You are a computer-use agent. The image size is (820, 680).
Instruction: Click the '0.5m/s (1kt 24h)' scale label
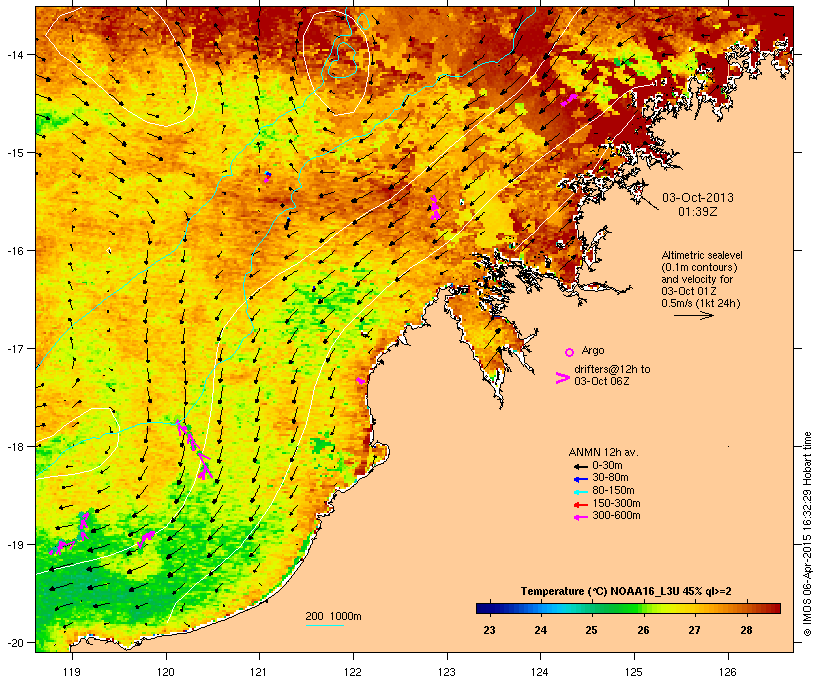click(x=701, y=303)
